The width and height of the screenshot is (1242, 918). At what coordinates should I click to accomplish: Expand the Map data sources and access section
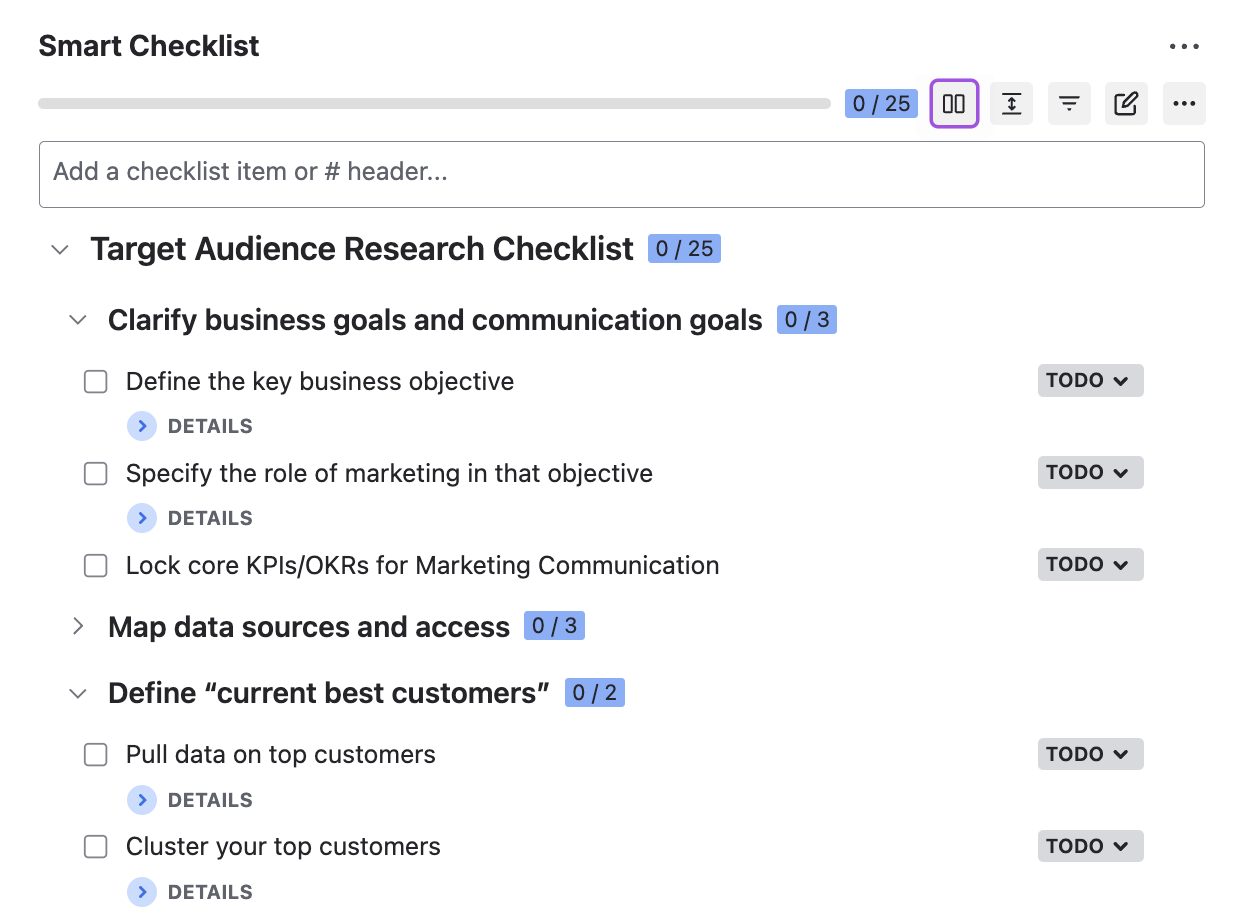(77, 626)
